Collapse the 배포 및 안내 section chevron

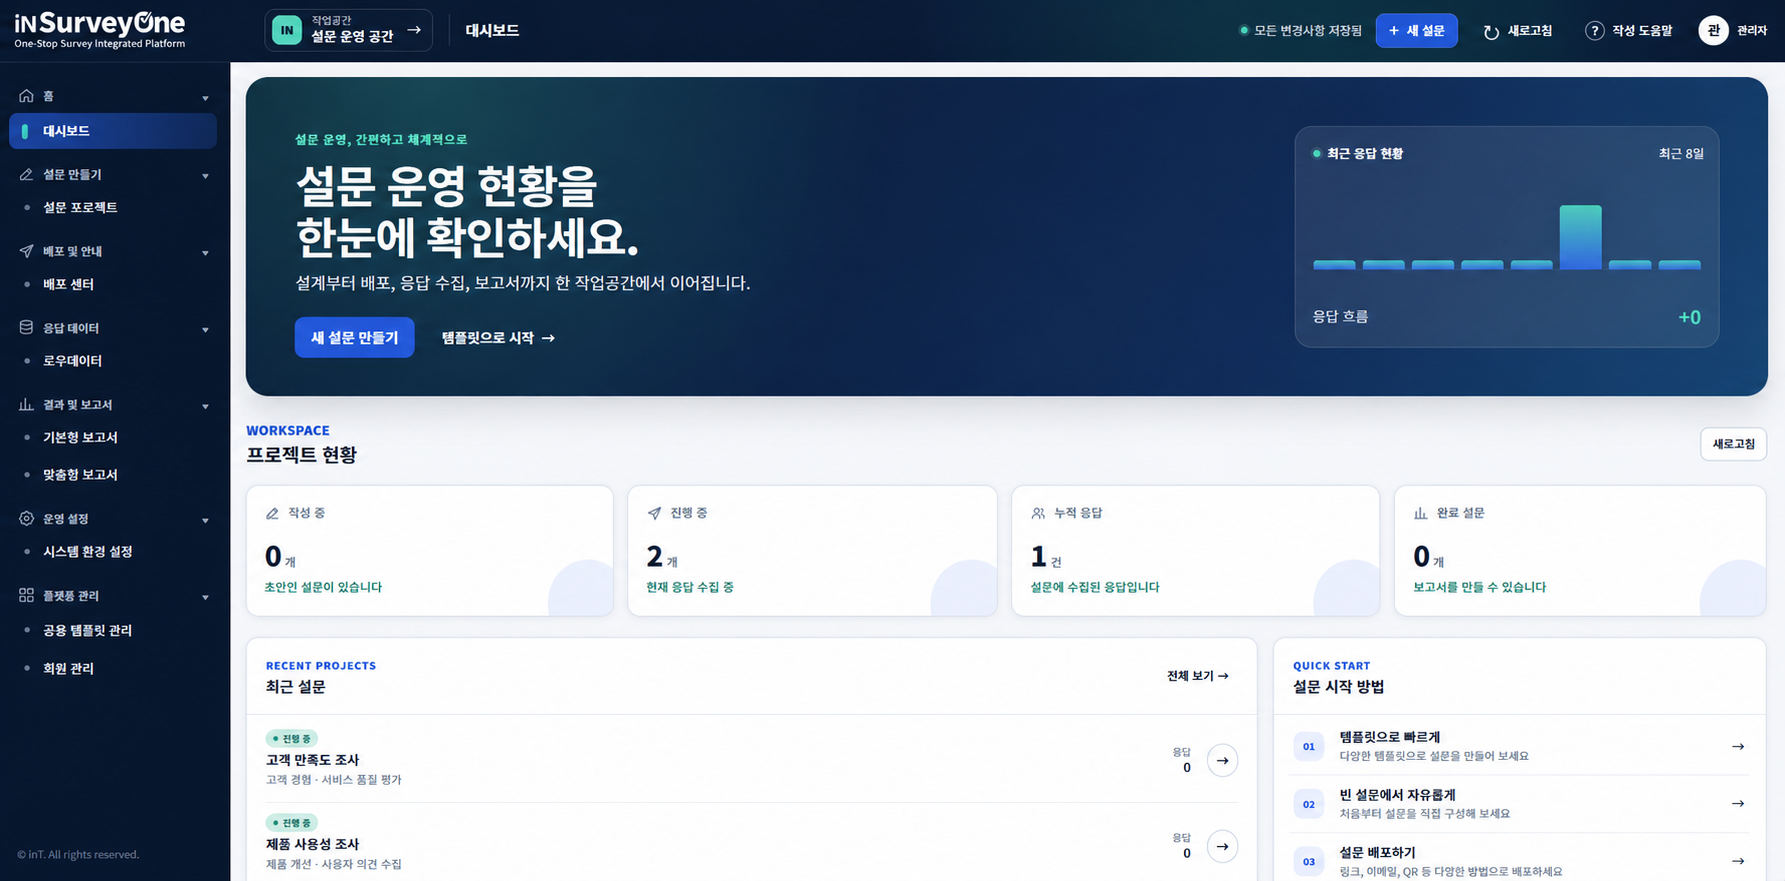(x=205, y=253)
